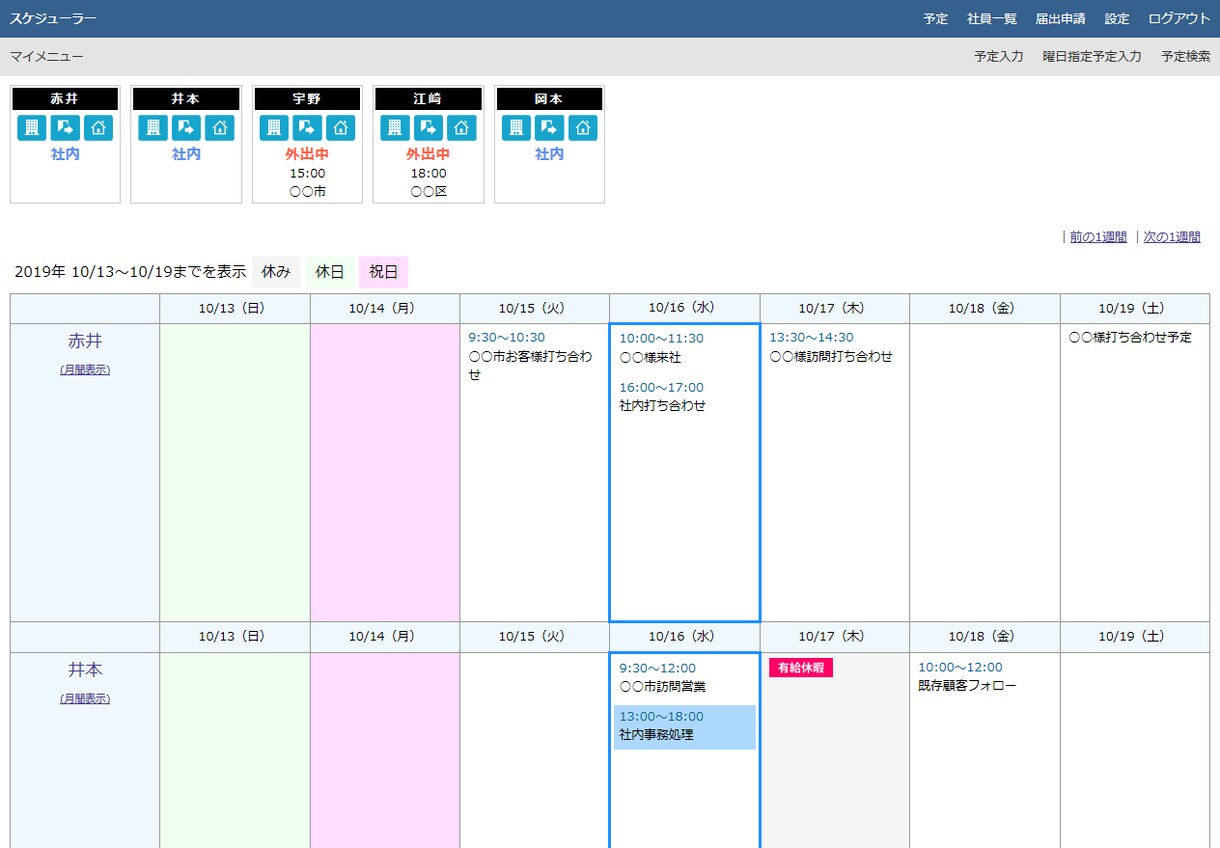Click the home icon on 赤井's card
1220x848 pixels.
point(98,128)
